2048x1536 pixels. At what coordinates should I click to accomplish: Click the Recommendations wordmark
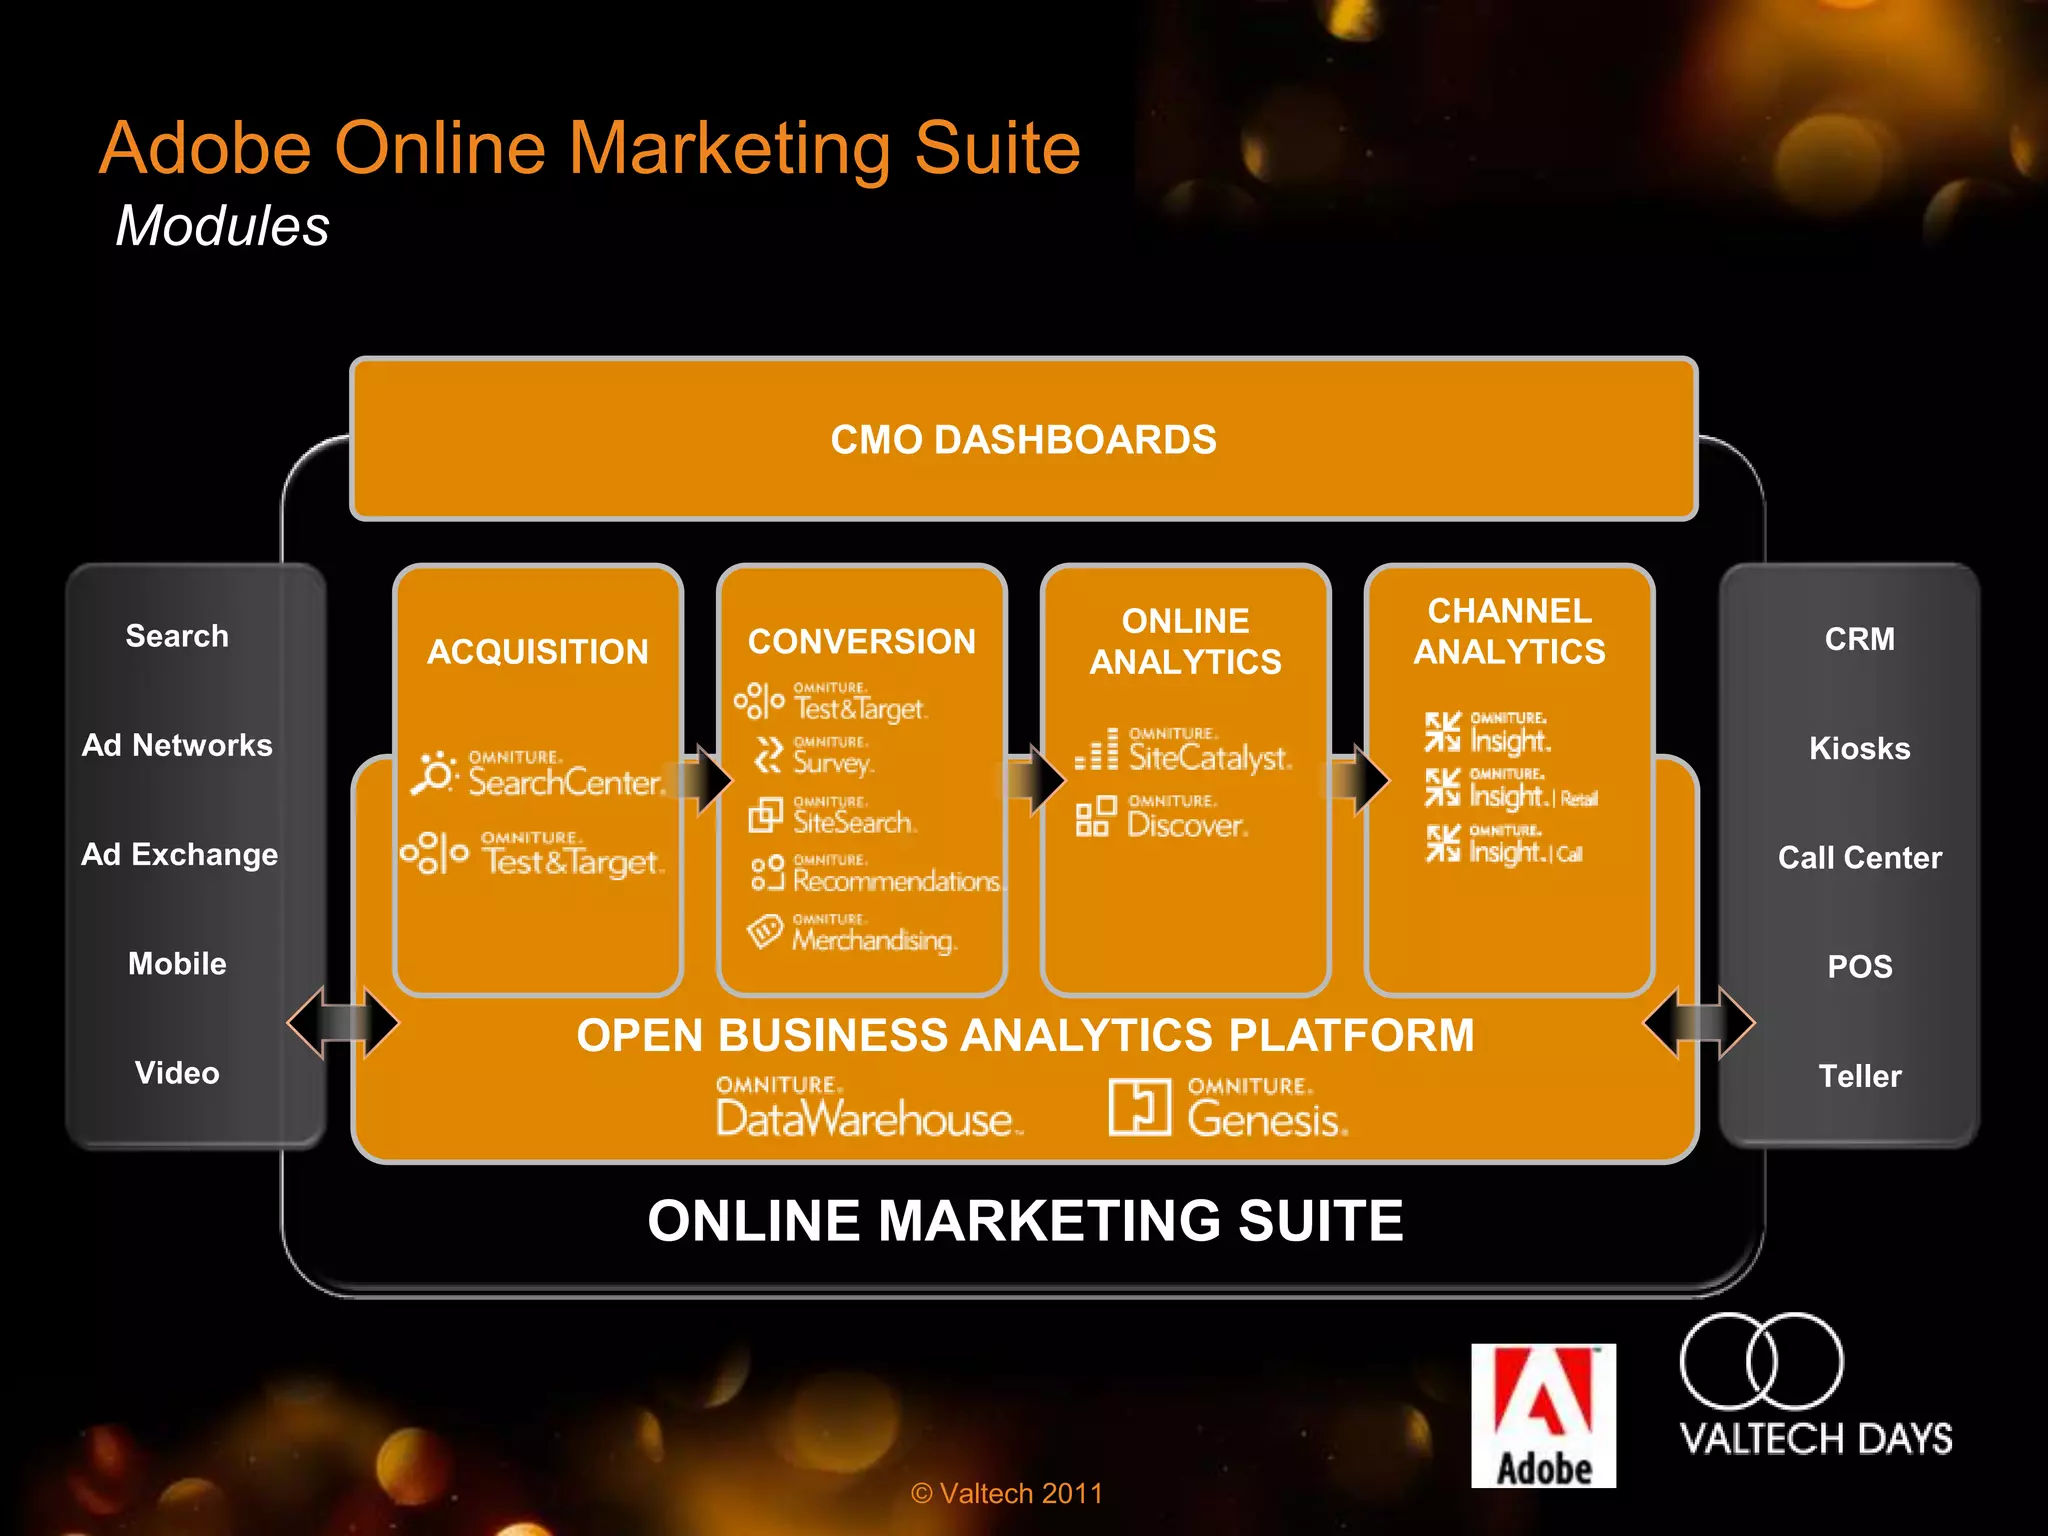point(900,874)
